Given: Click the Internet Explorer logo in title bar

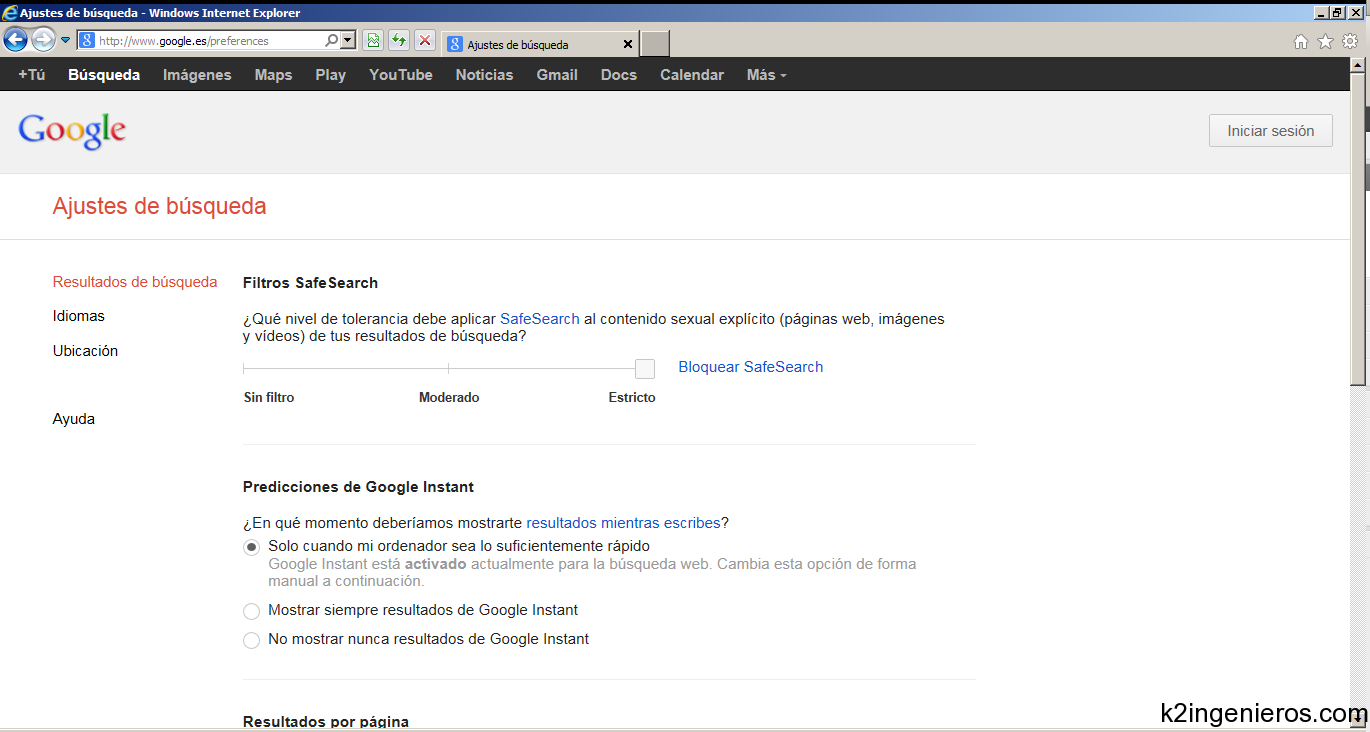Looking at the screenshot, I should click(10, 13).
